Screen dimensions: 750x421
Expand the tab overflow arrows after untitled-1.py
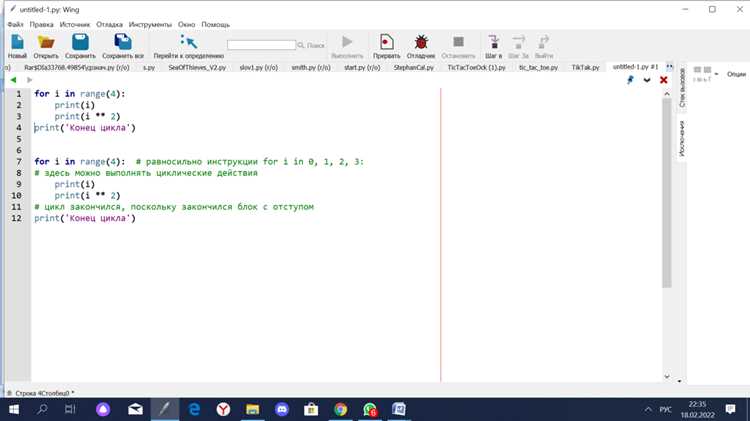(670, 67)
